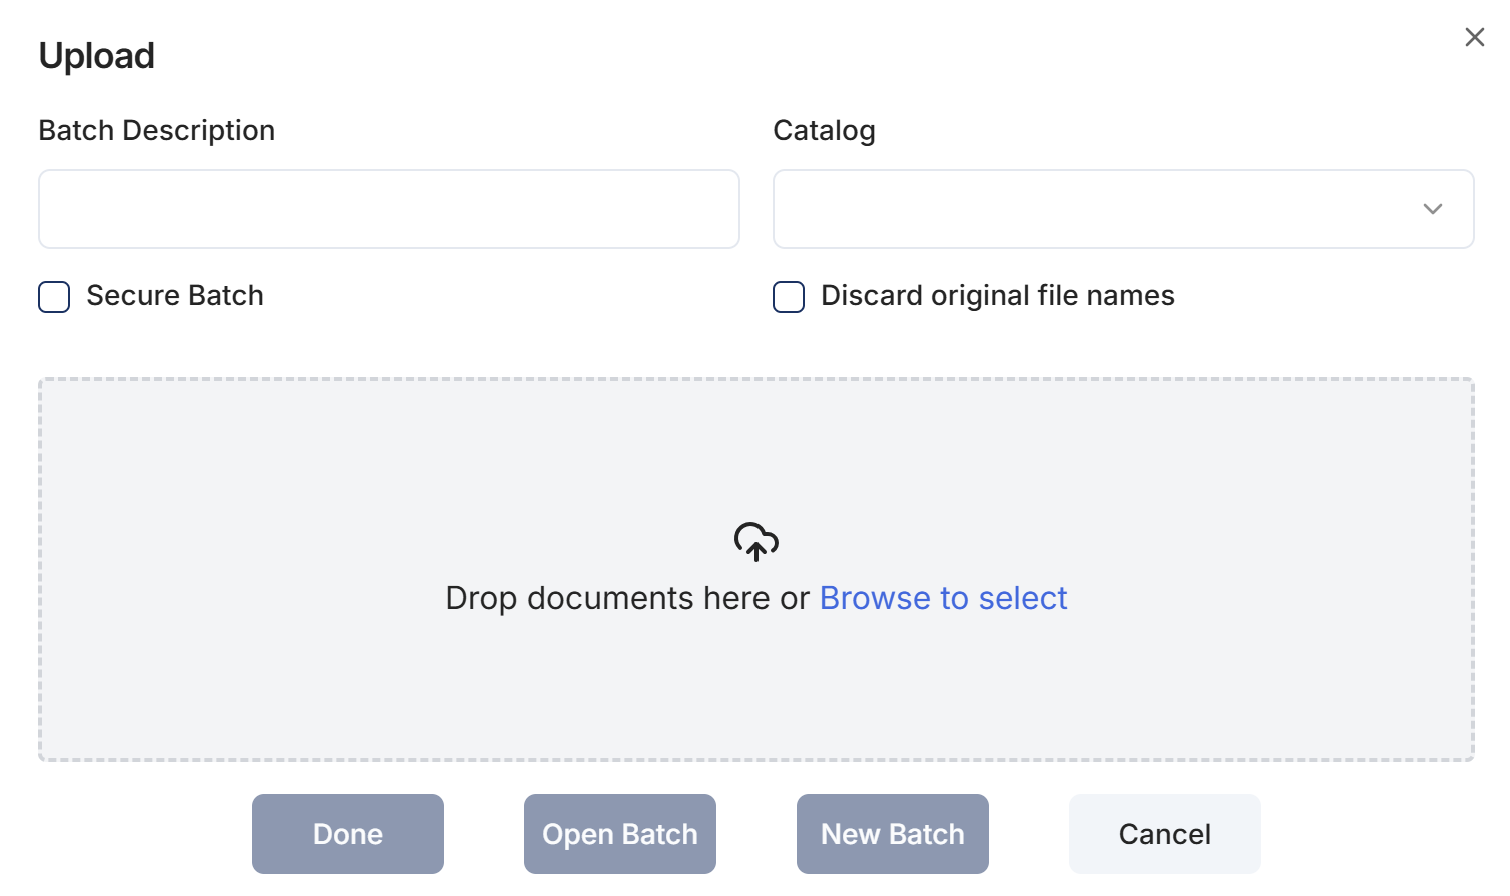This screenshot has width=1510, height=896.
Task: Close the Upload dialog with the X icon
Action: point(1474,37)
